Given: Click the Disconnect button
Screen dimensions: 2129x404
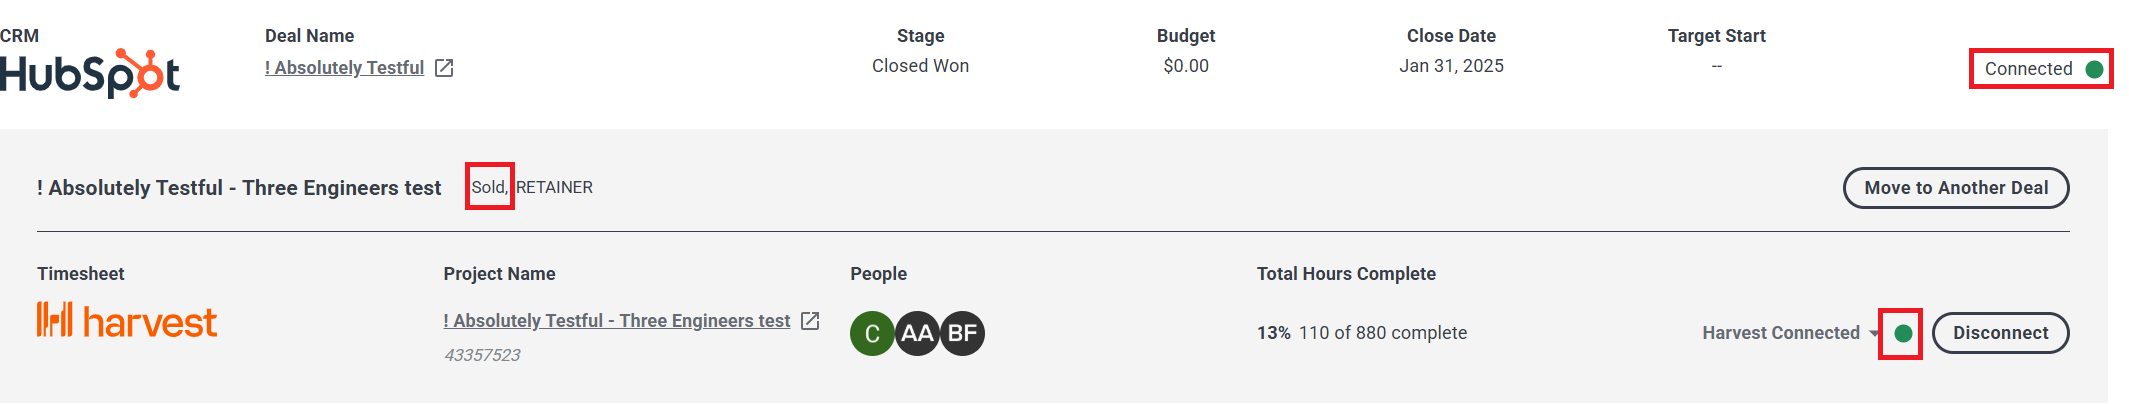Looking at the screenshot, I should click(x=2000, y=333).
